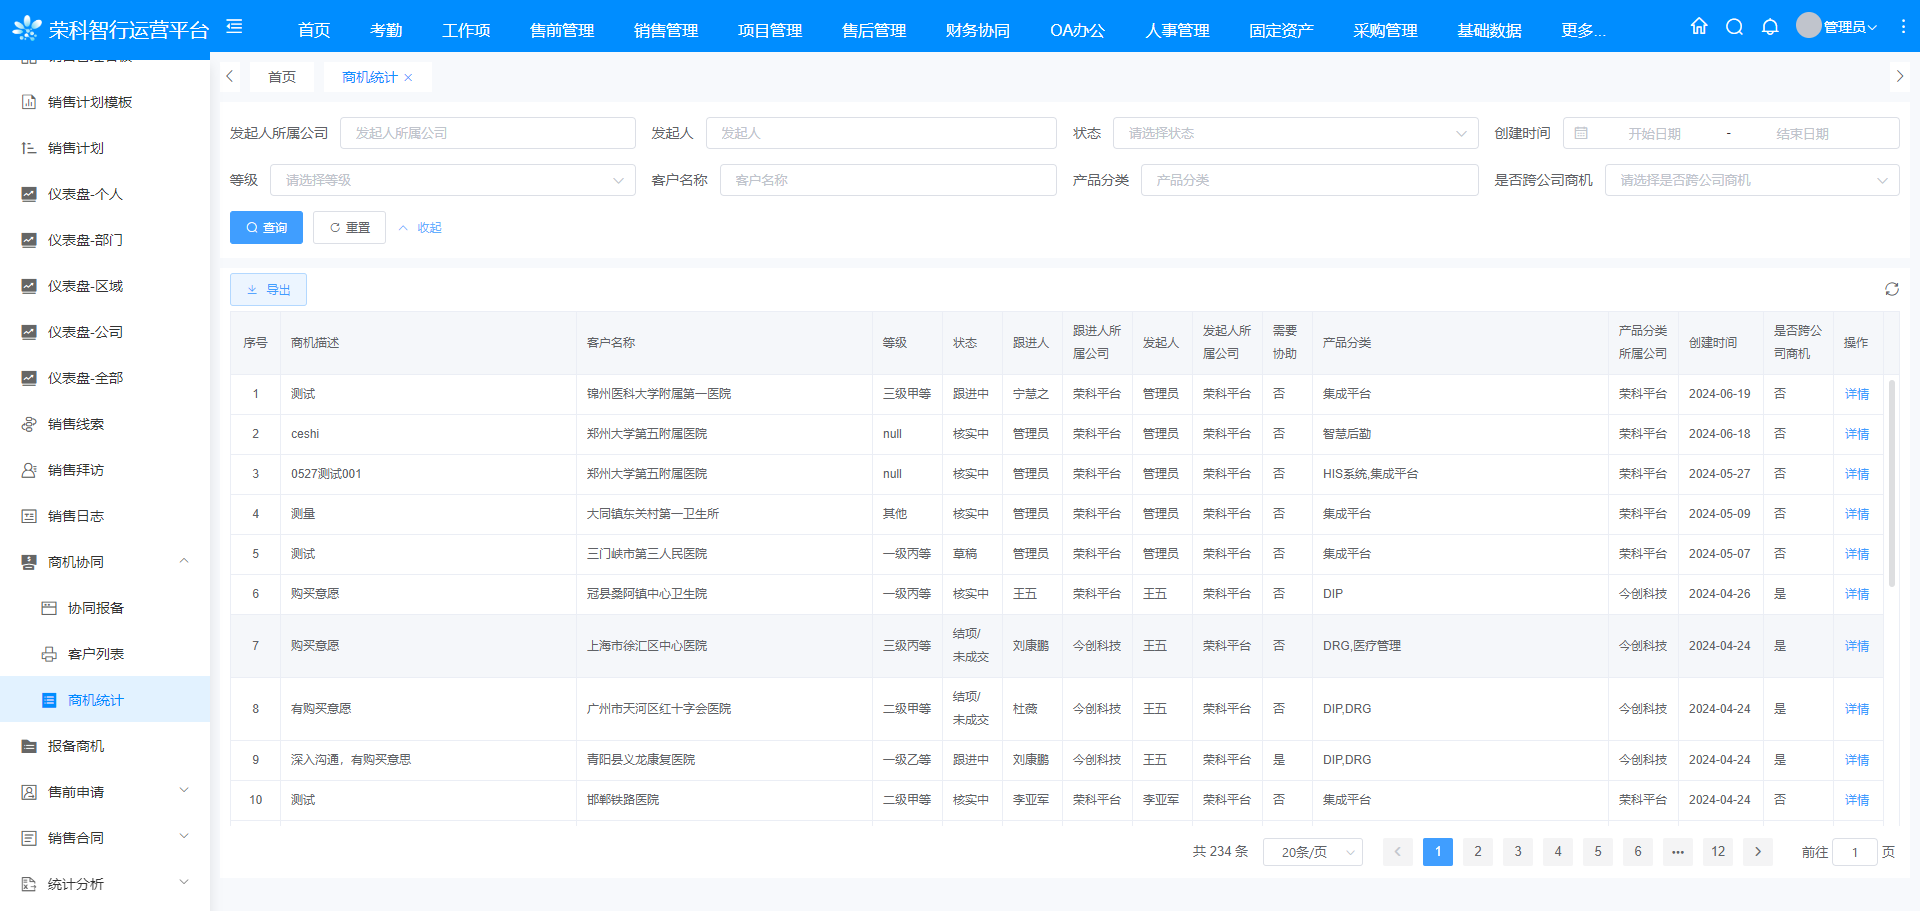Click the 查询 search button
Image resolution: width=1920 pixels, height=911 pixels.
(x=266, y=228)
